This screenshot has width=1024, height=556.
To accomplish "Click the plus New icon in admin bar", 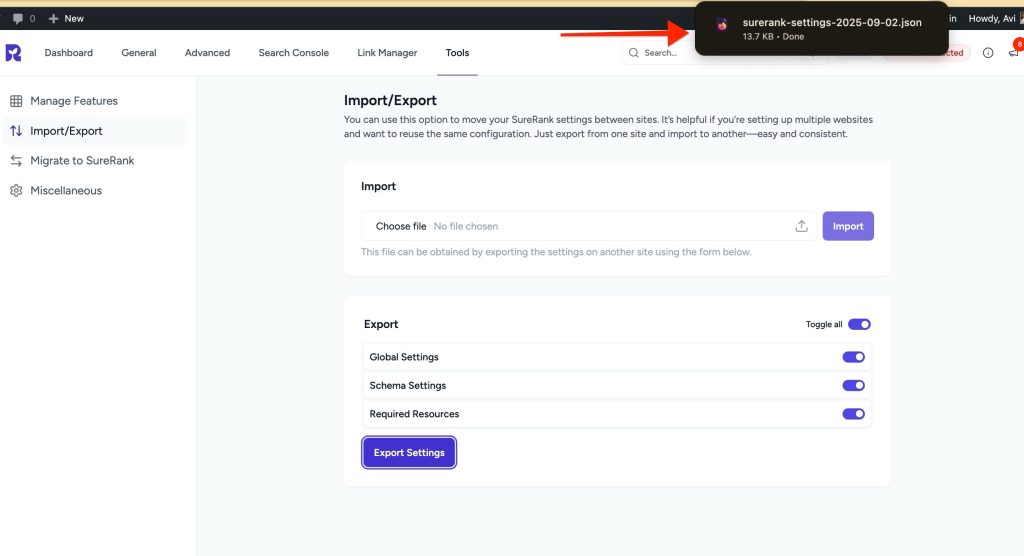I will [54, 18].
